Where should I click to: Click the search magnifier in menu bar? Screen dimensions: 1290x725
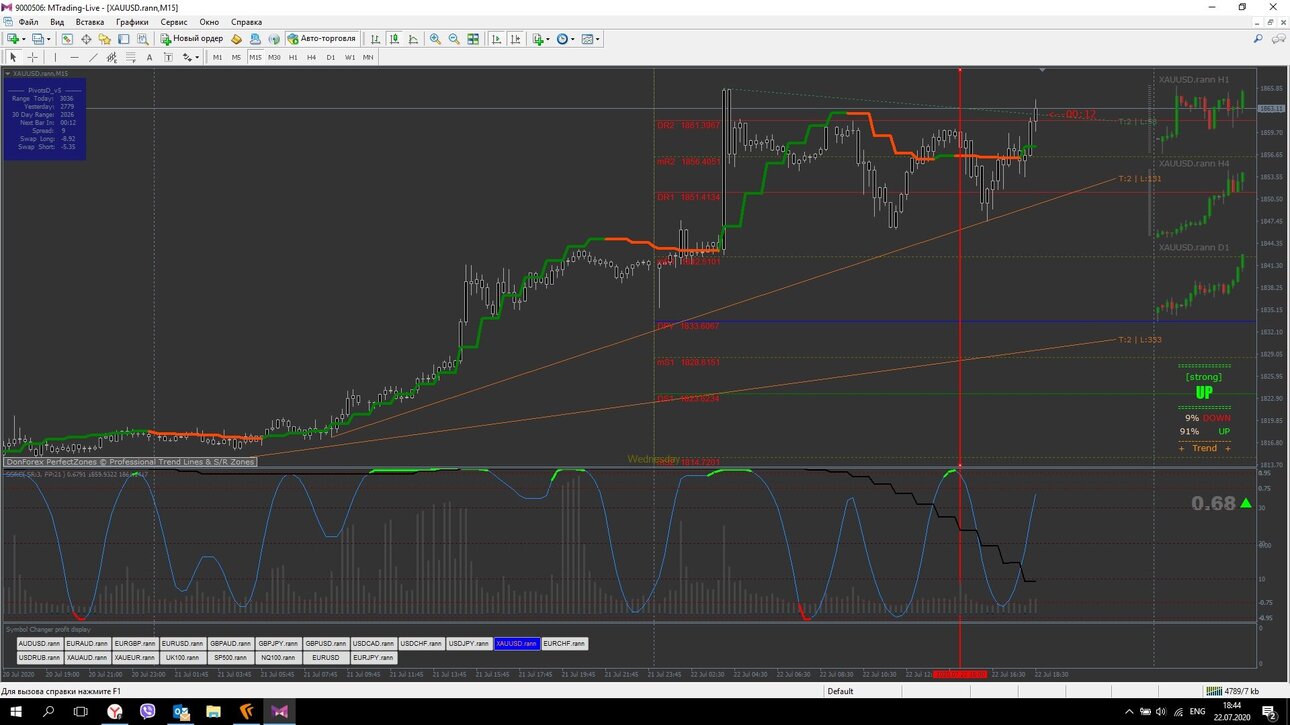click(x=1258, y=39)
